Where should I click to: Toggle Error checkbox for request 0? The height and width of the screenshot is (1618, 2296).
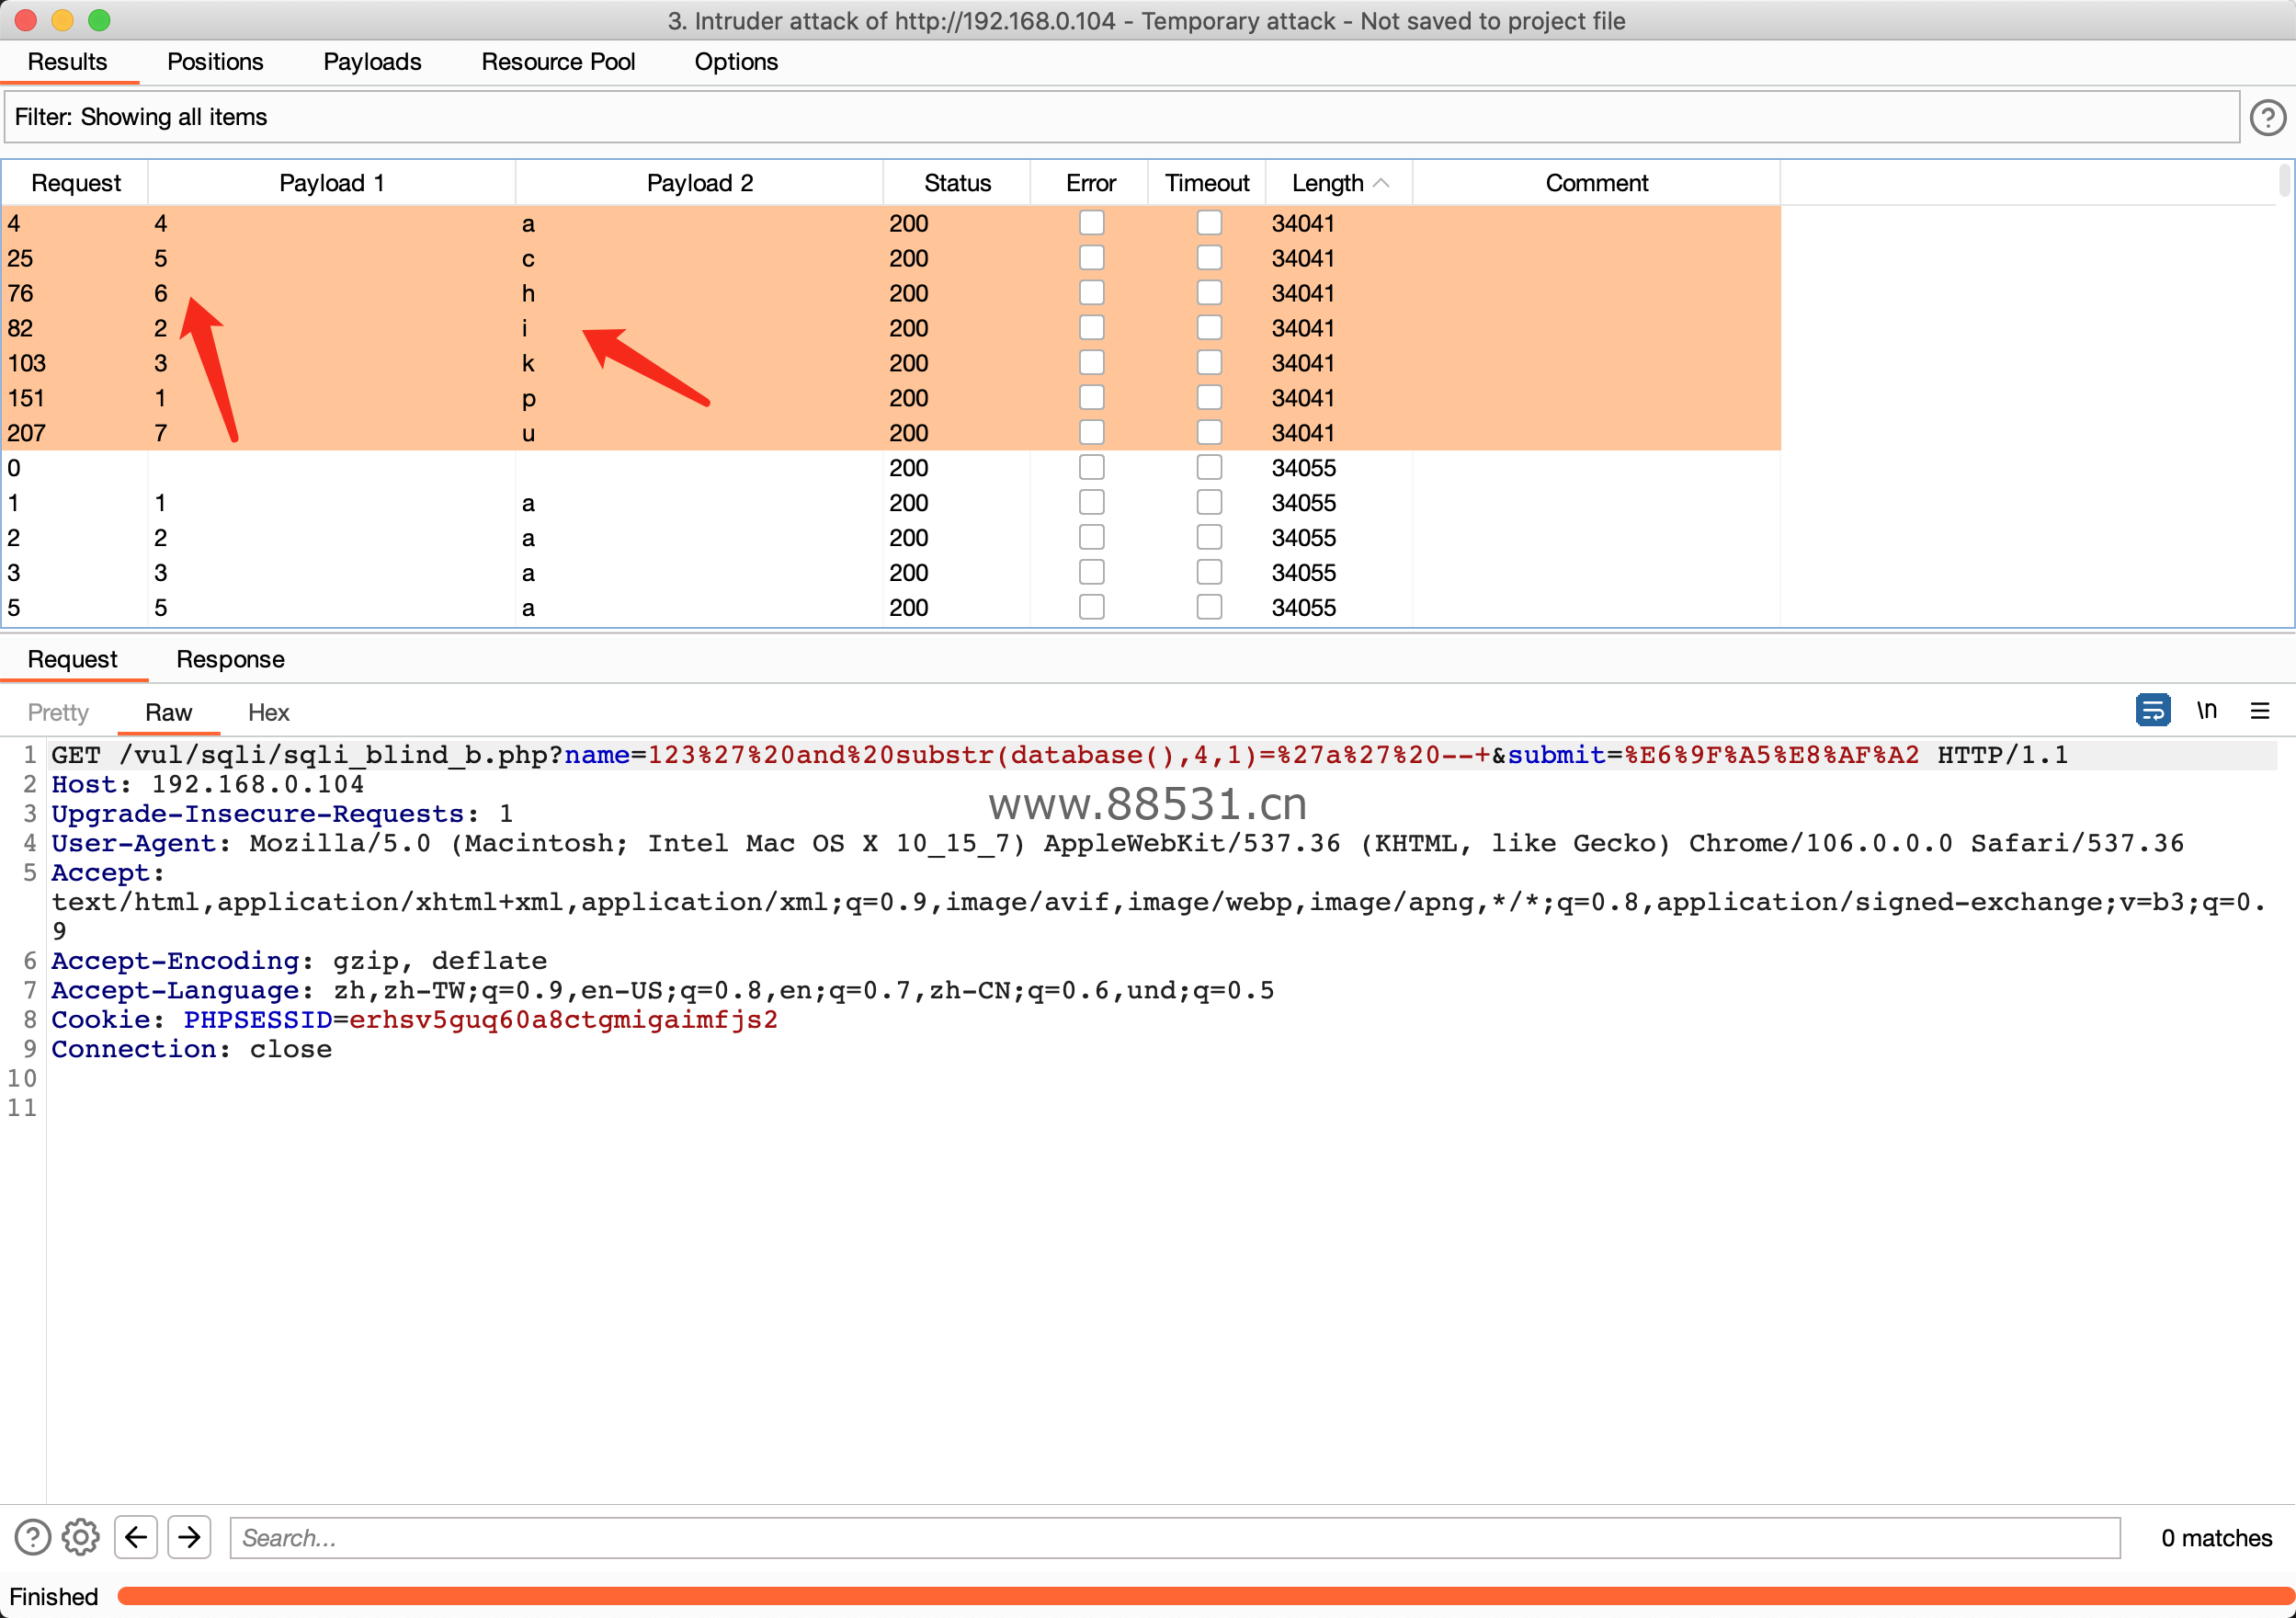pyautogui.click(x=1091, y=468)
